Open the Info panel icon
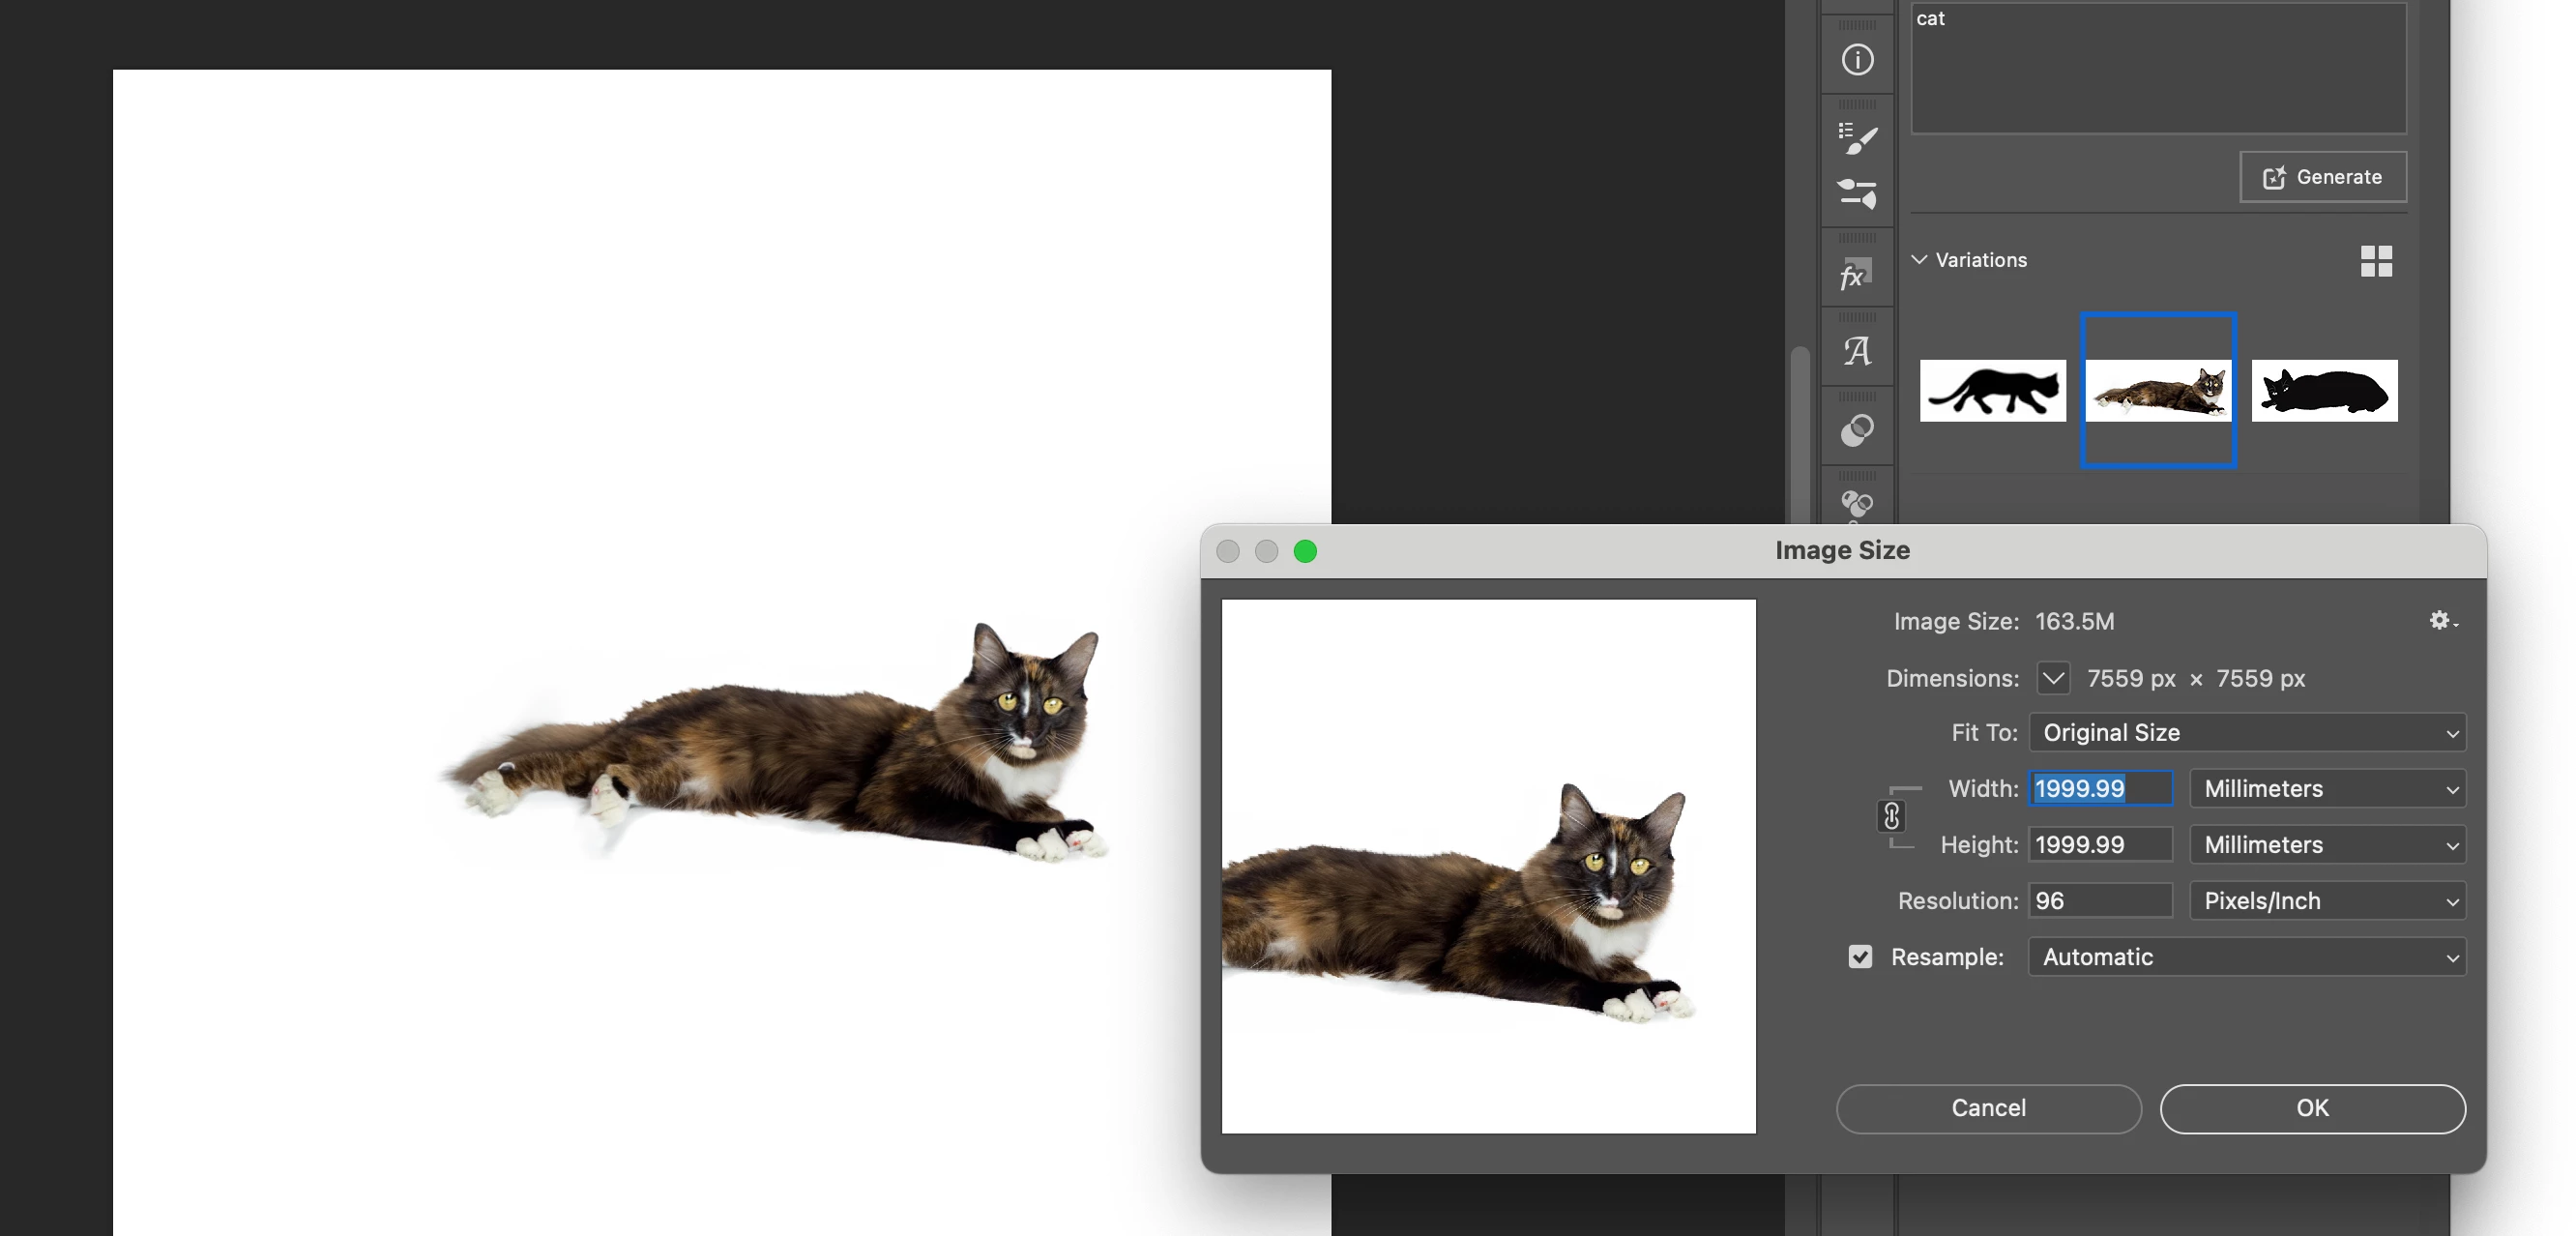Viewport: 2576px width, 1236px height. pyautogui.click(x=1857, y=60)
